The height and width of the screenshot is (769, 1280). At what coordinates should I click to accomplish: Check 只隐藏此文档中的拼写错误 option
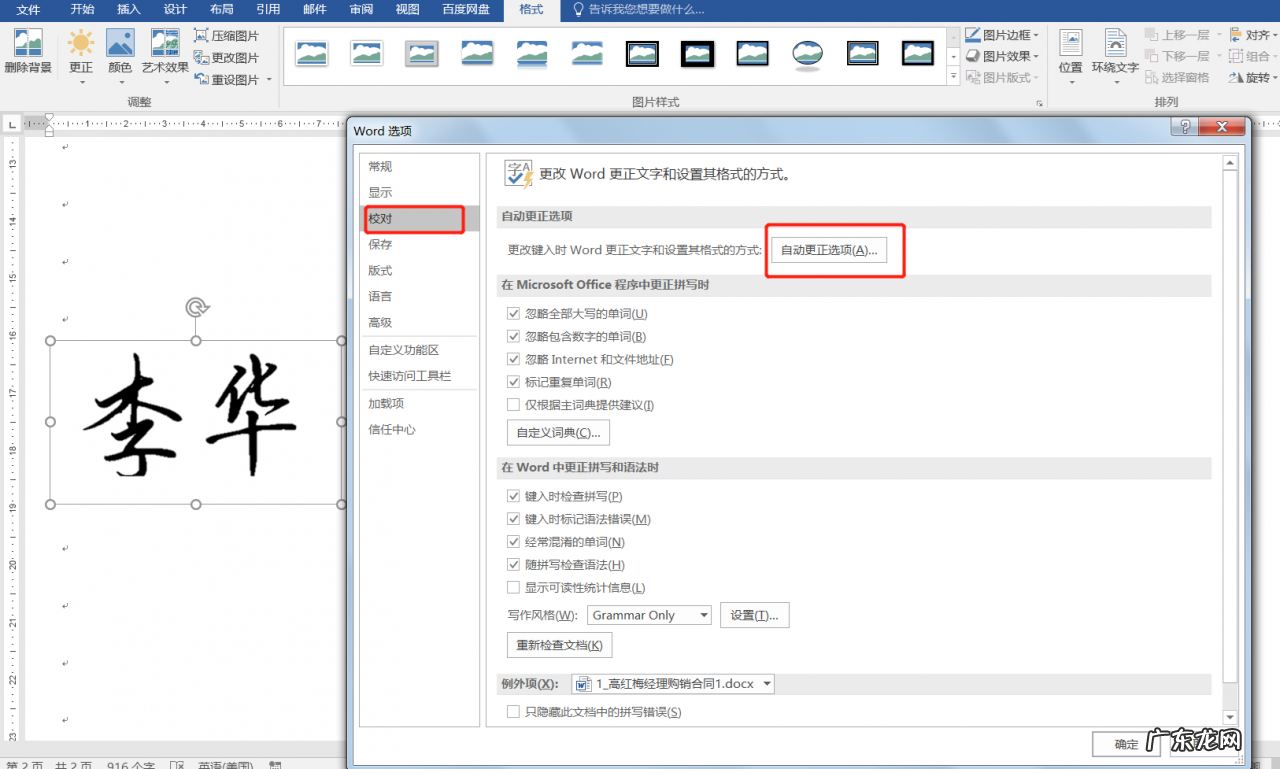(513, 712)
